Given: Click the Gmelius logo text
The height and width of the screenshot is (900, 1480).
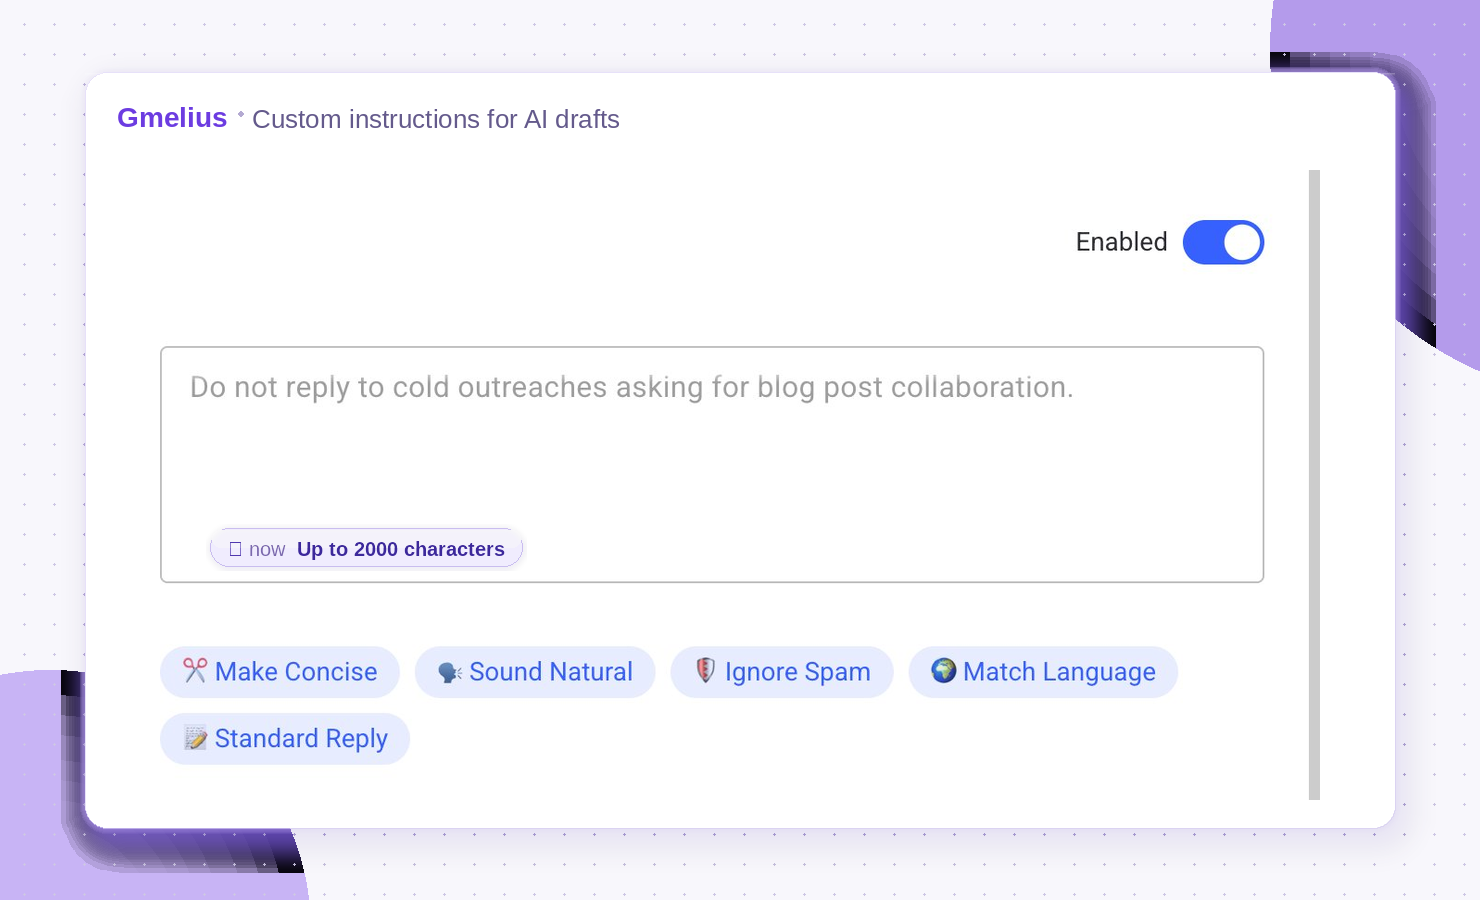Looking at the screenshot, I should [x=172, y=118].
